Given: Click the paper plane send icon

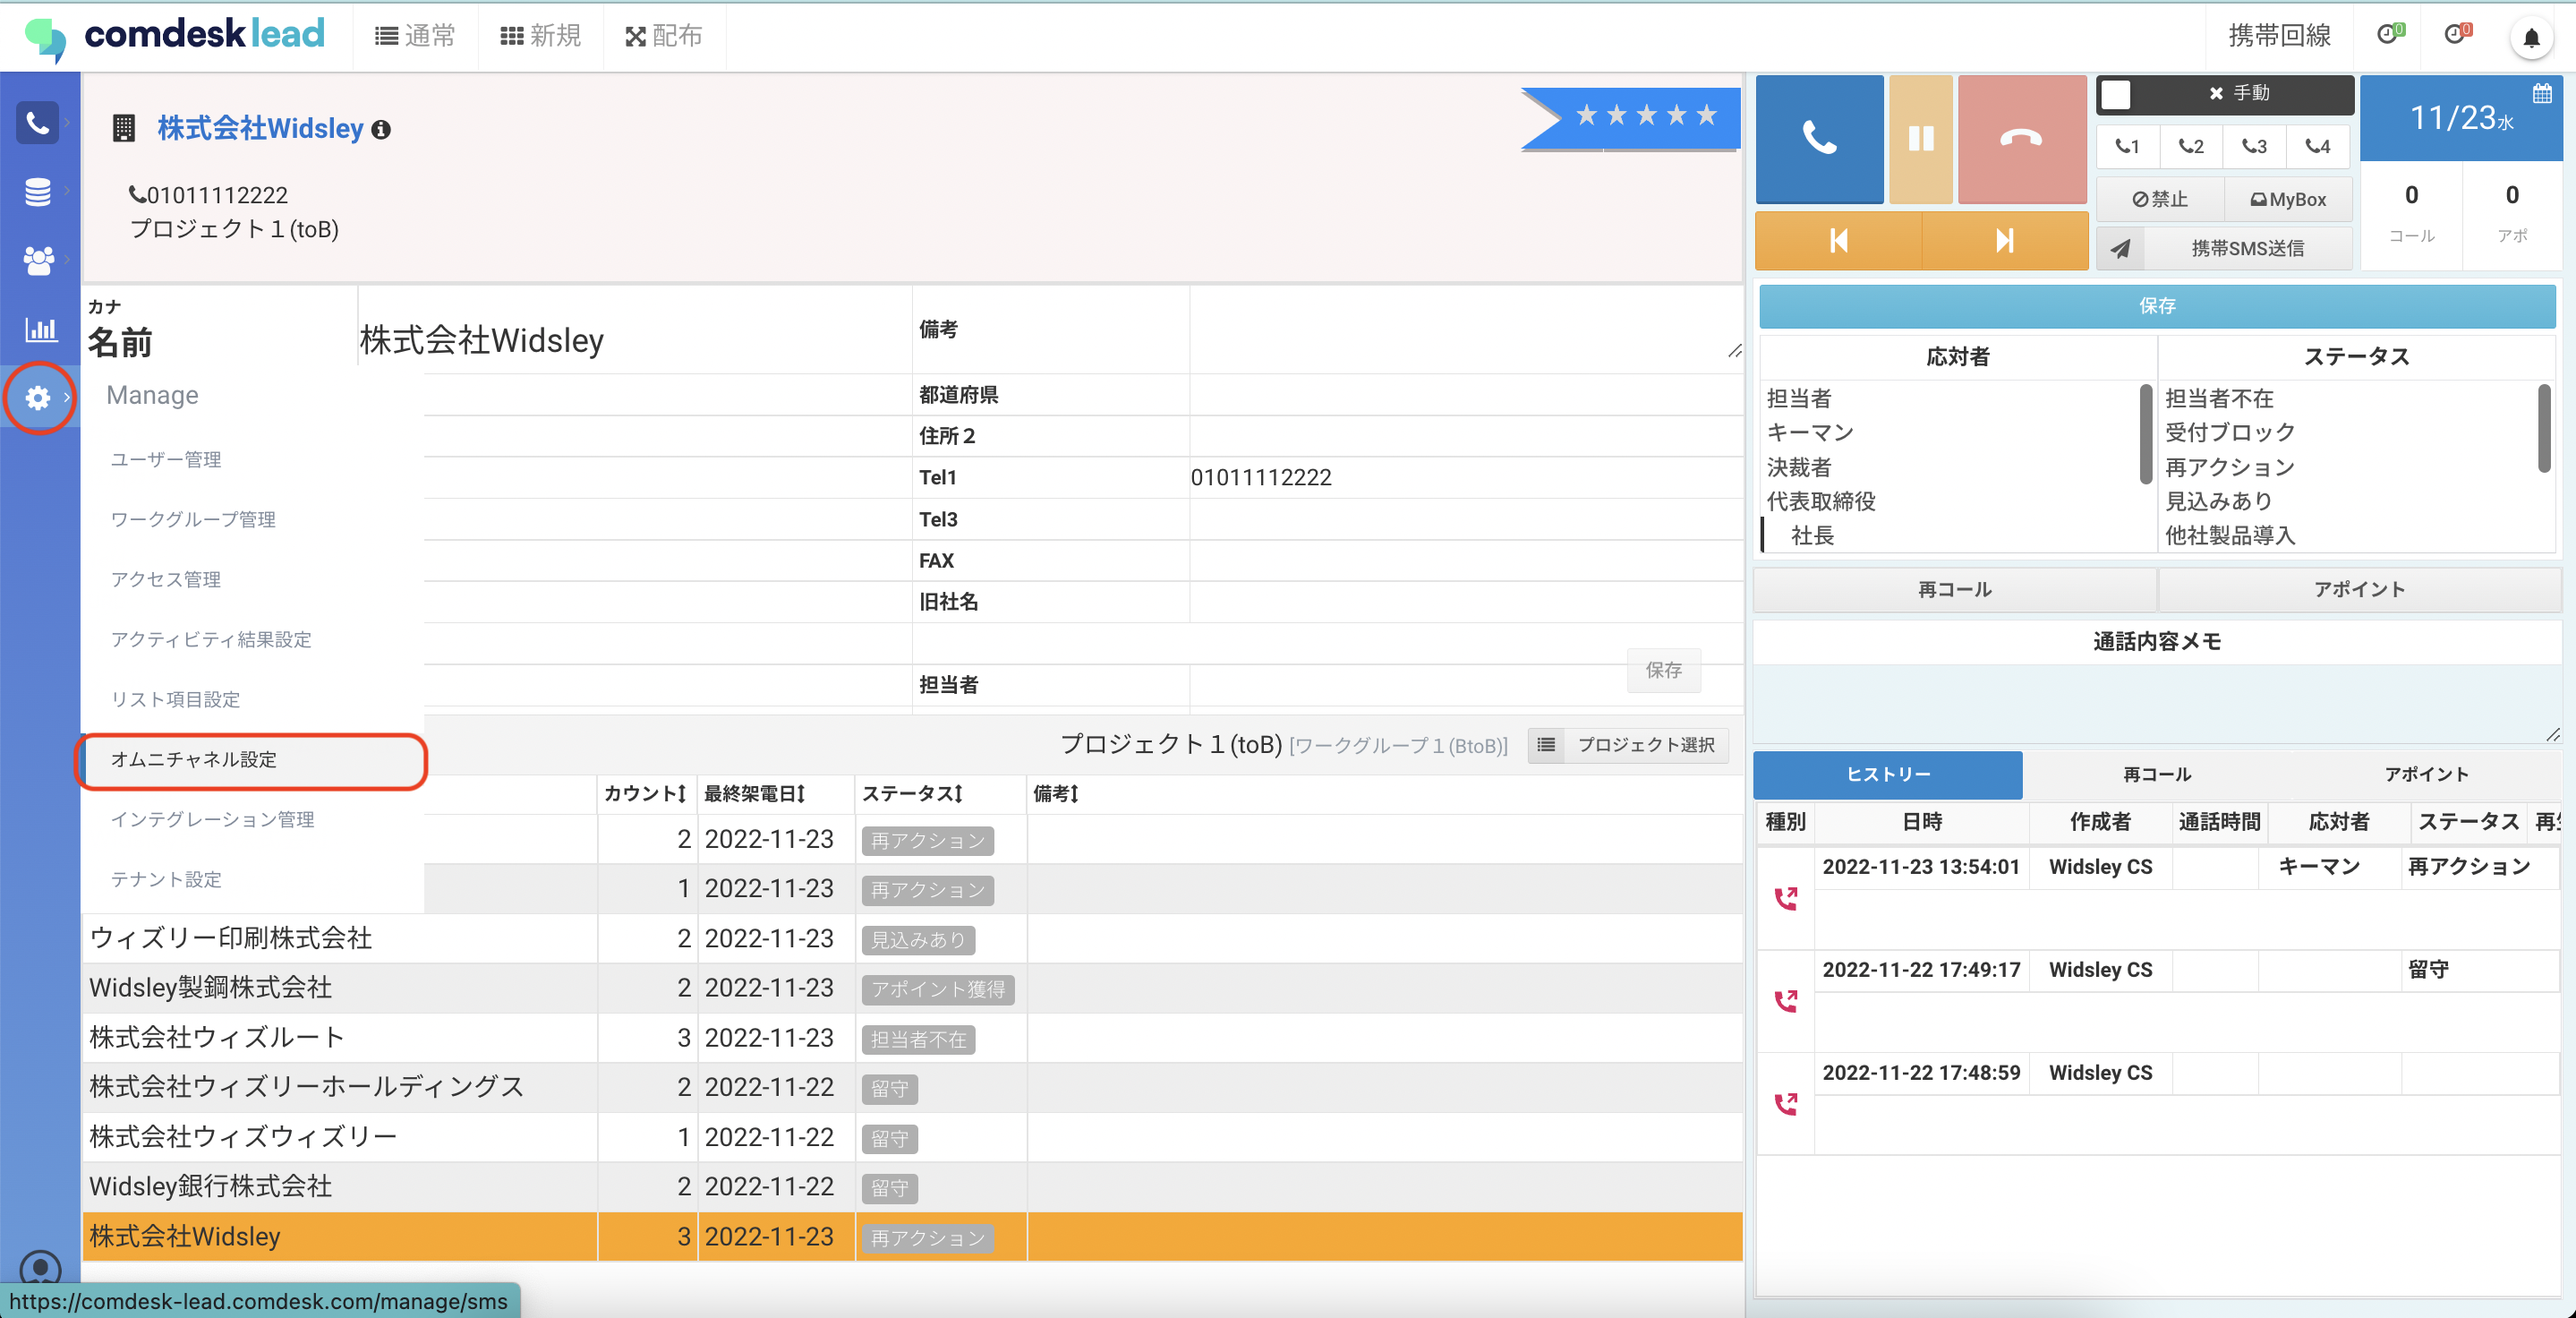Looking at the screenshot, I should click(x=2120, y=248).
